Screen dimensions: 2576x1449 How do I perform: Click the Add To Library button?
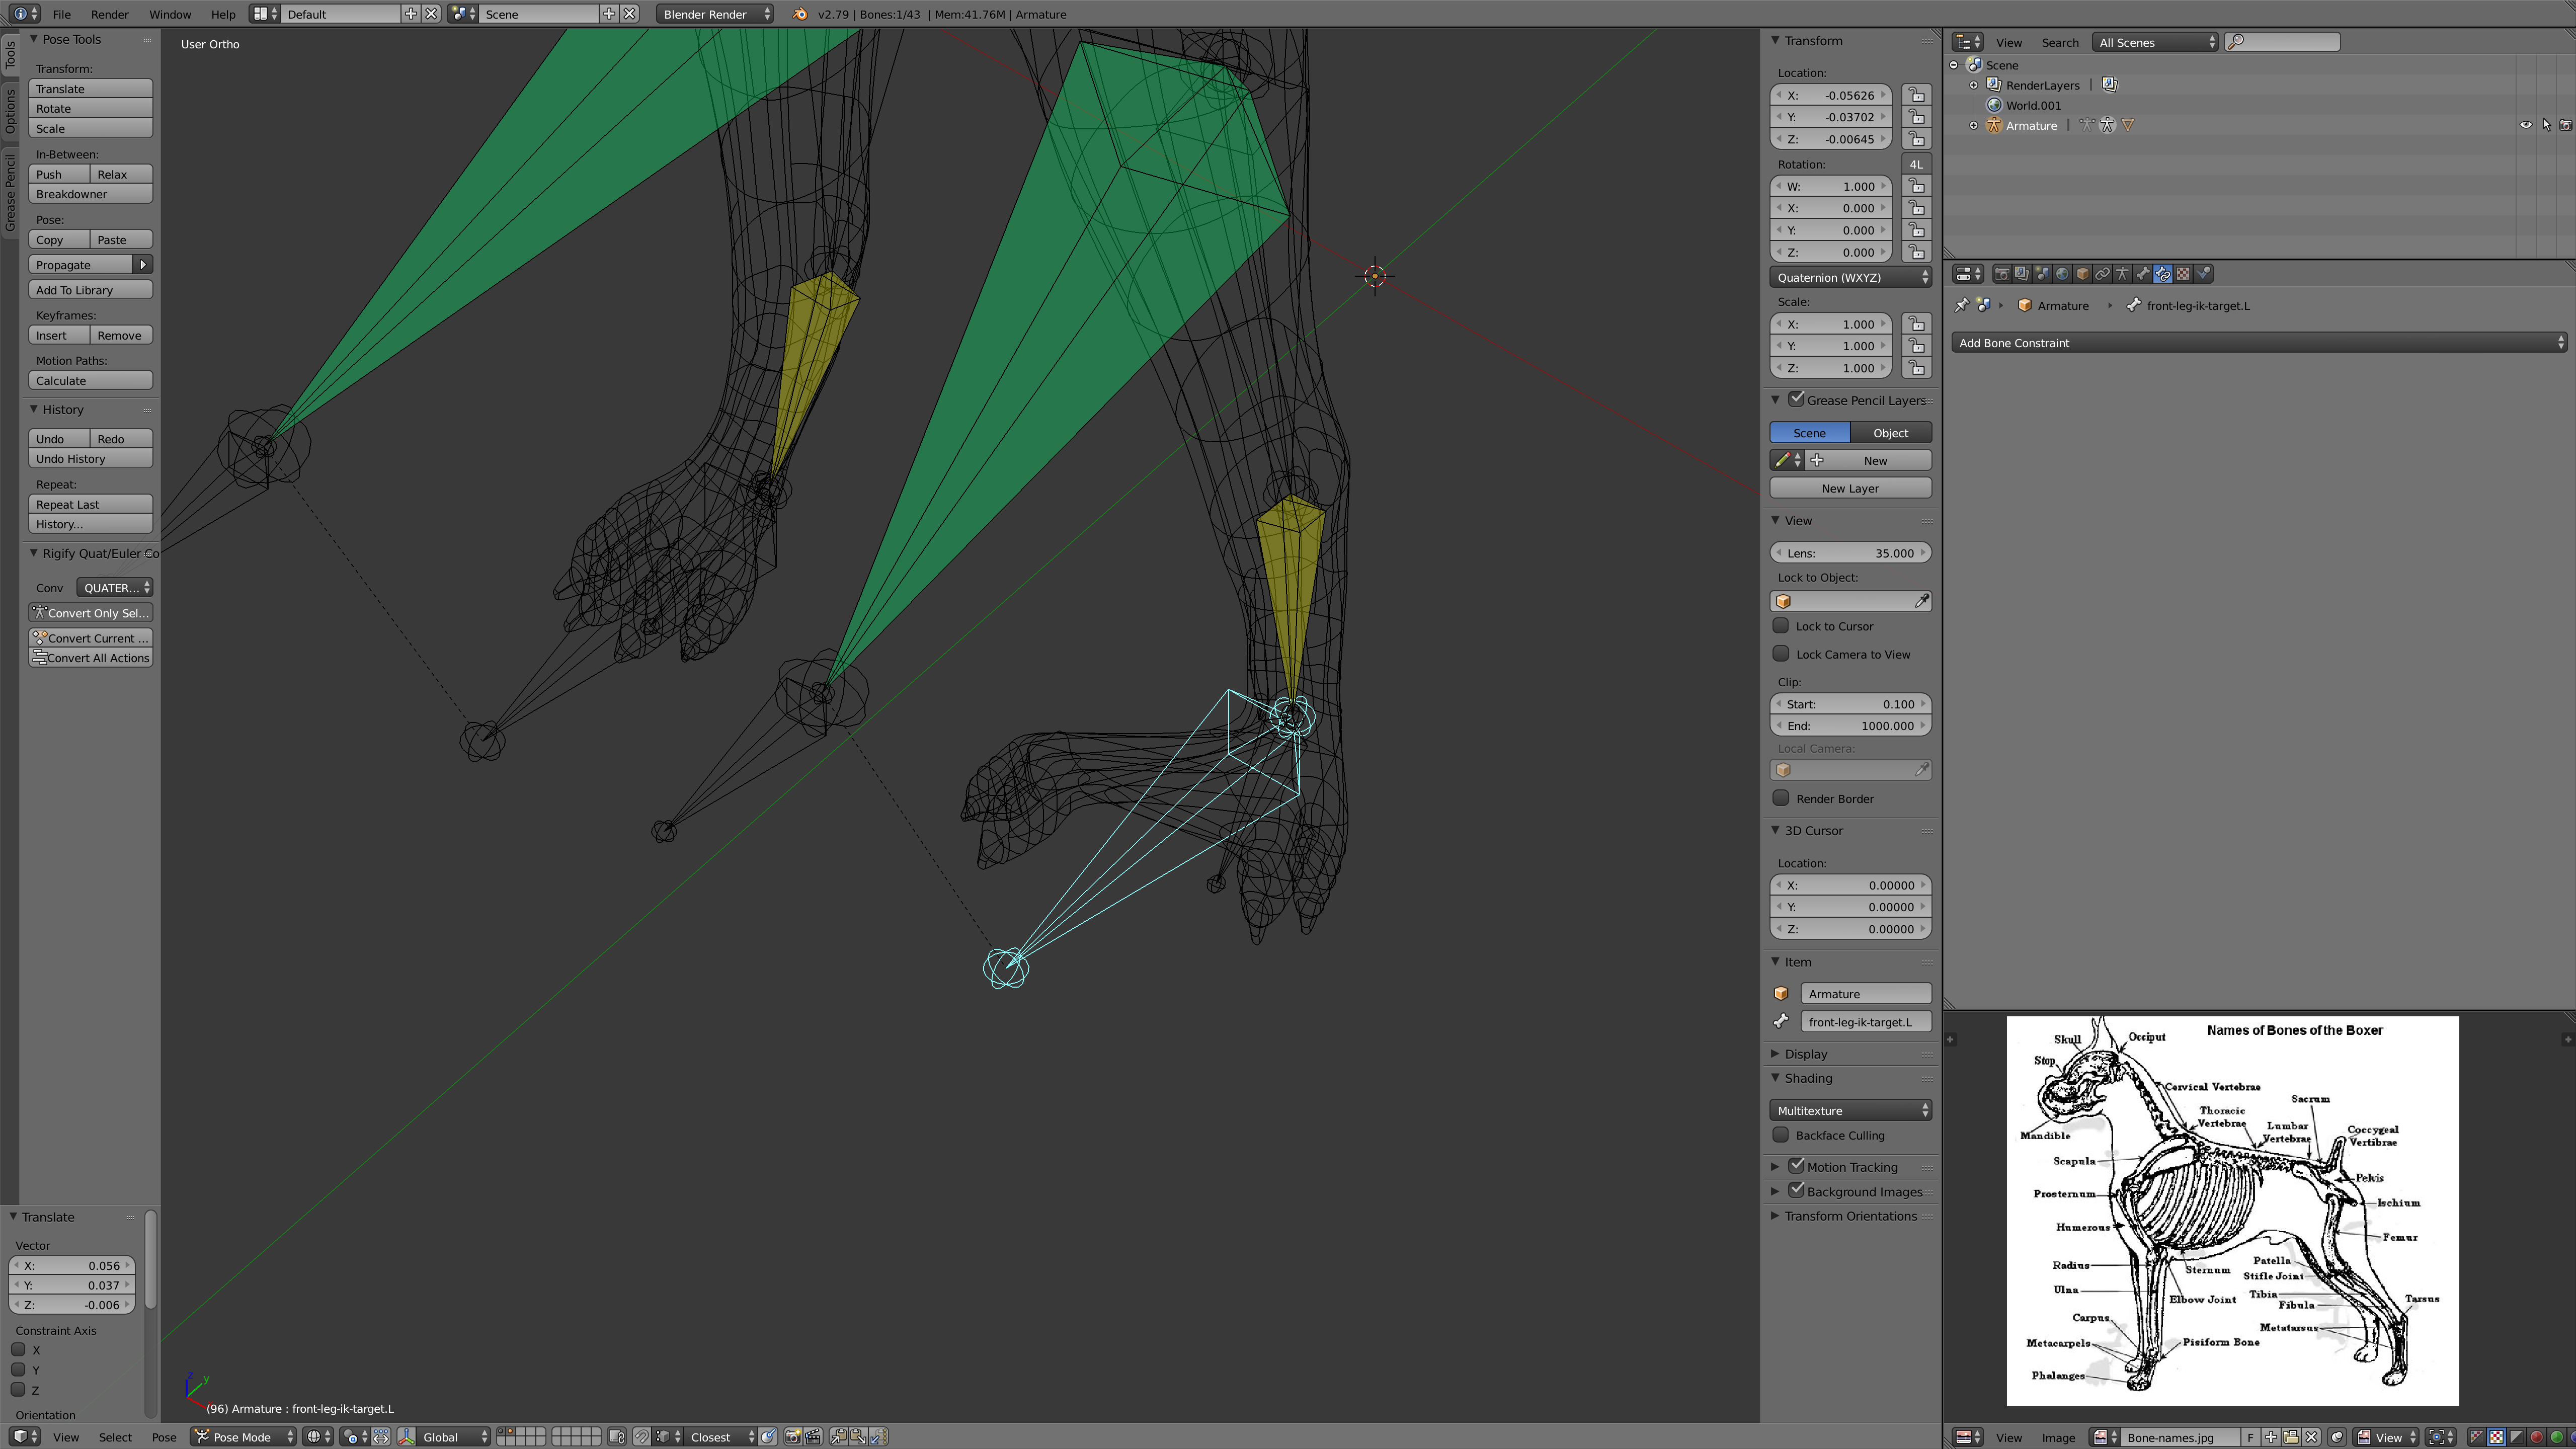[90, 290]
